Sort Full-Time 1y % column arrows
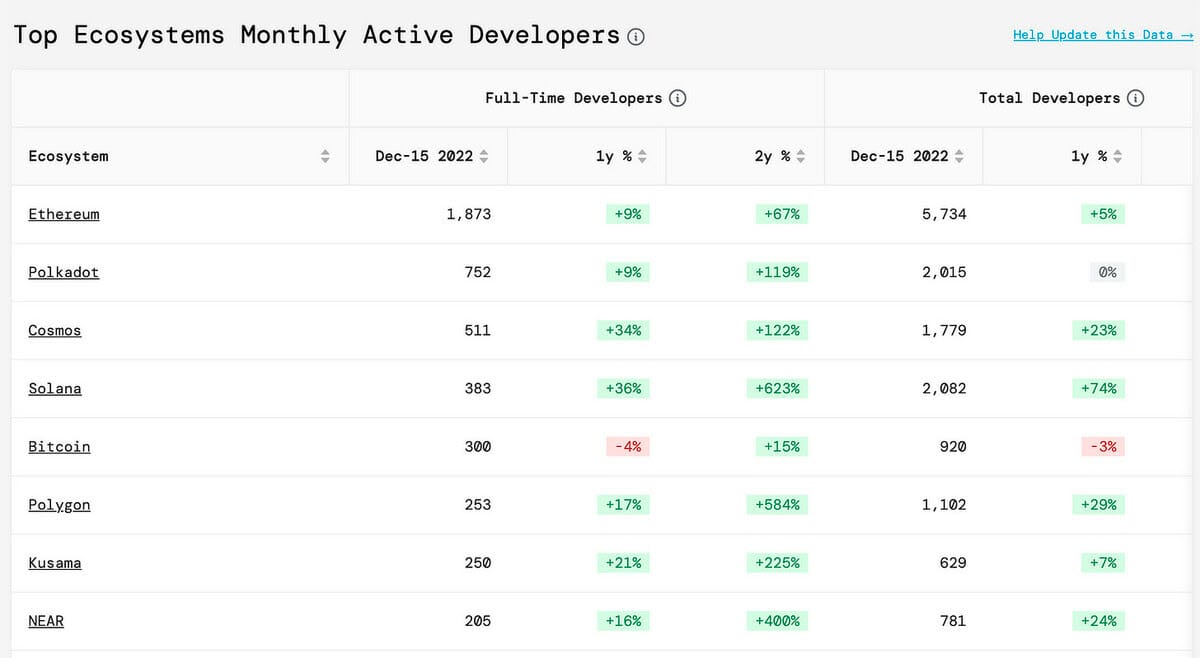1200x658 pixels. pos(642,156)
